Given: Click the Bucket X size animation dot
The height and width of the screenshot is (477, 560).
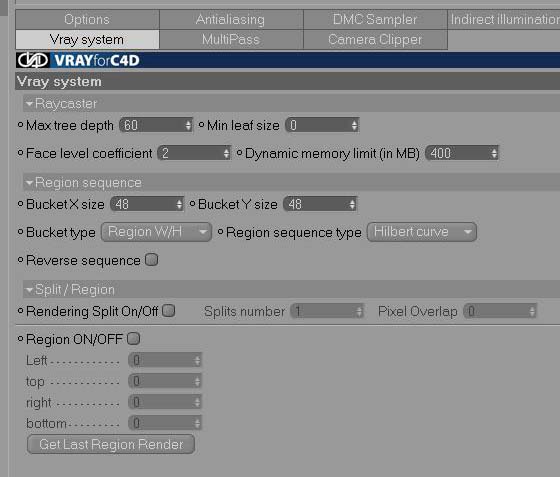Looking at the screenshot, I should pos(20,204).
